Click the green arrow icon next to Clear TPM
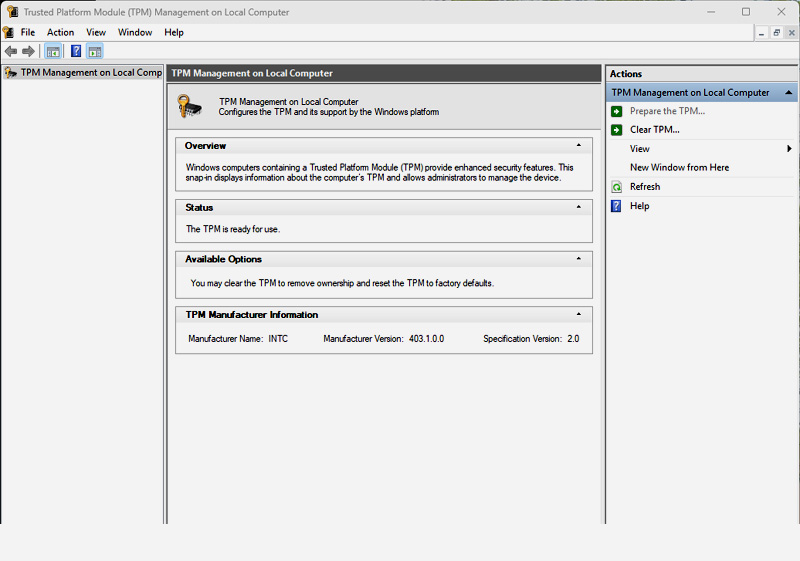 click(x=616, y=130)
